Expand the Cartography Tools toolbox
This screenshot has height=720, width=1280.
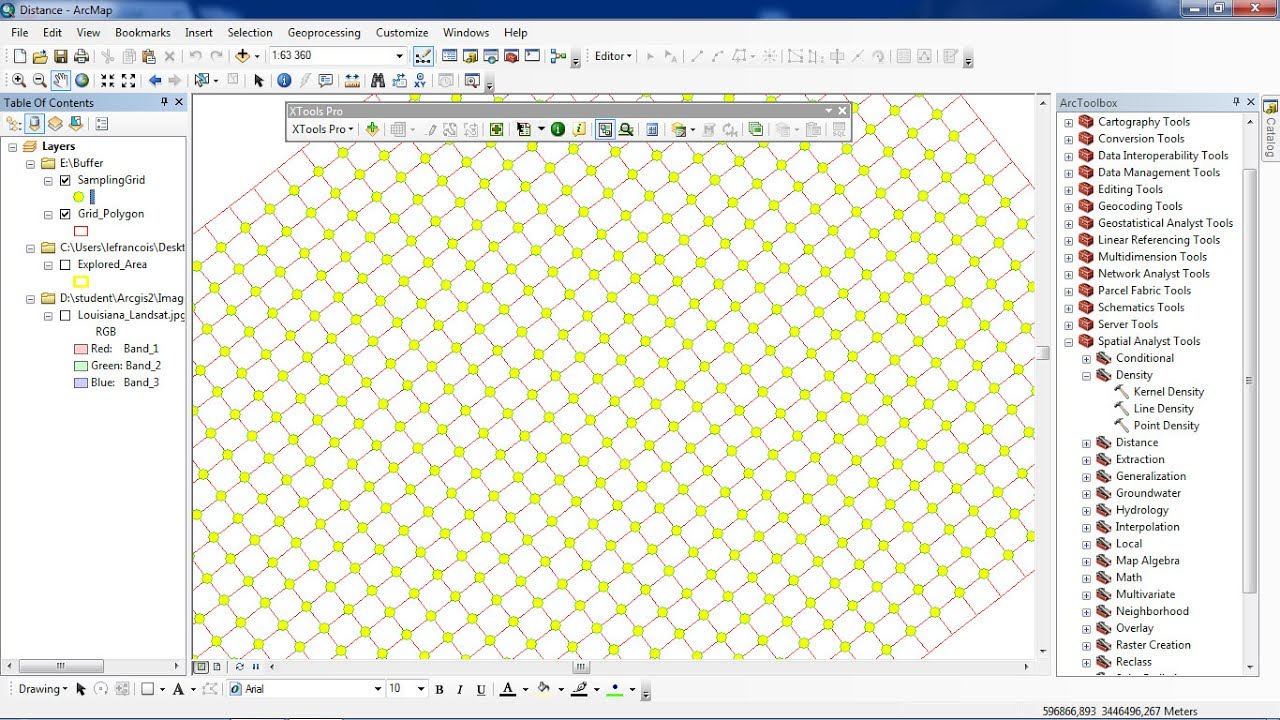click(1069, 122)
